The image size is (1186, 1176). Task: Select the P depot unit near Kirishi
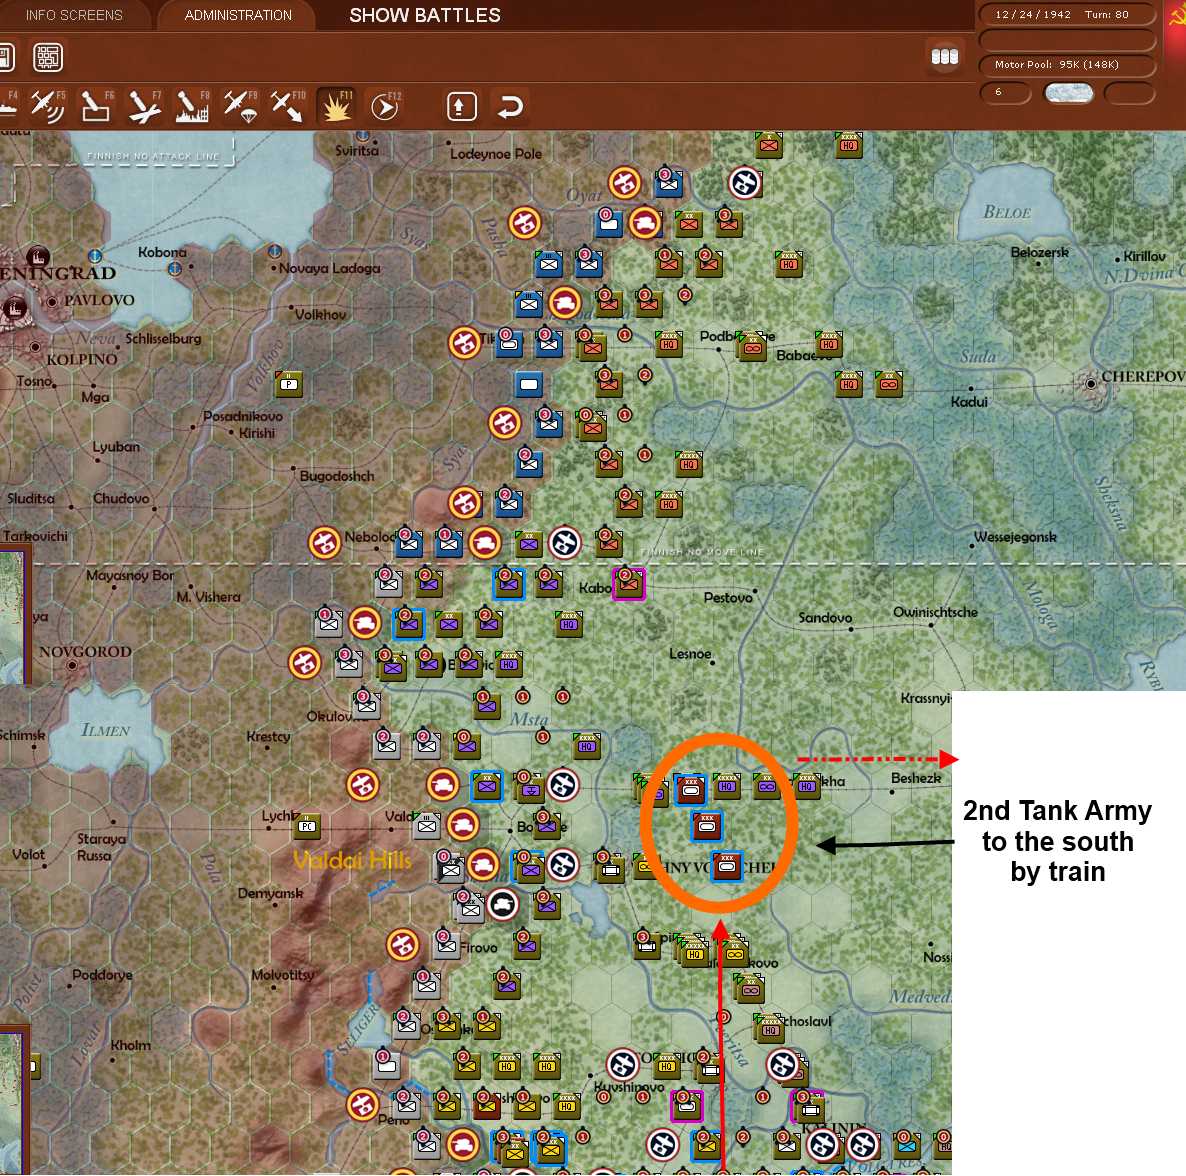(x=289, y=384)
